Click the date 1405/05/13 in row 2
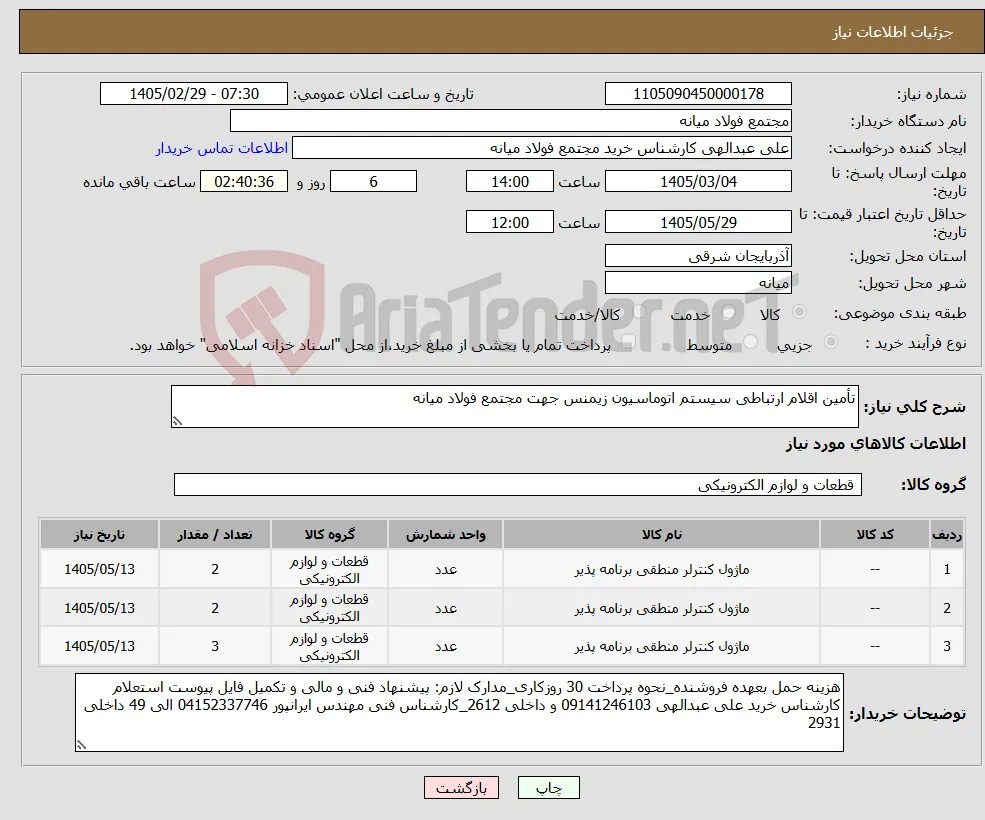 (x=99, y=608)
